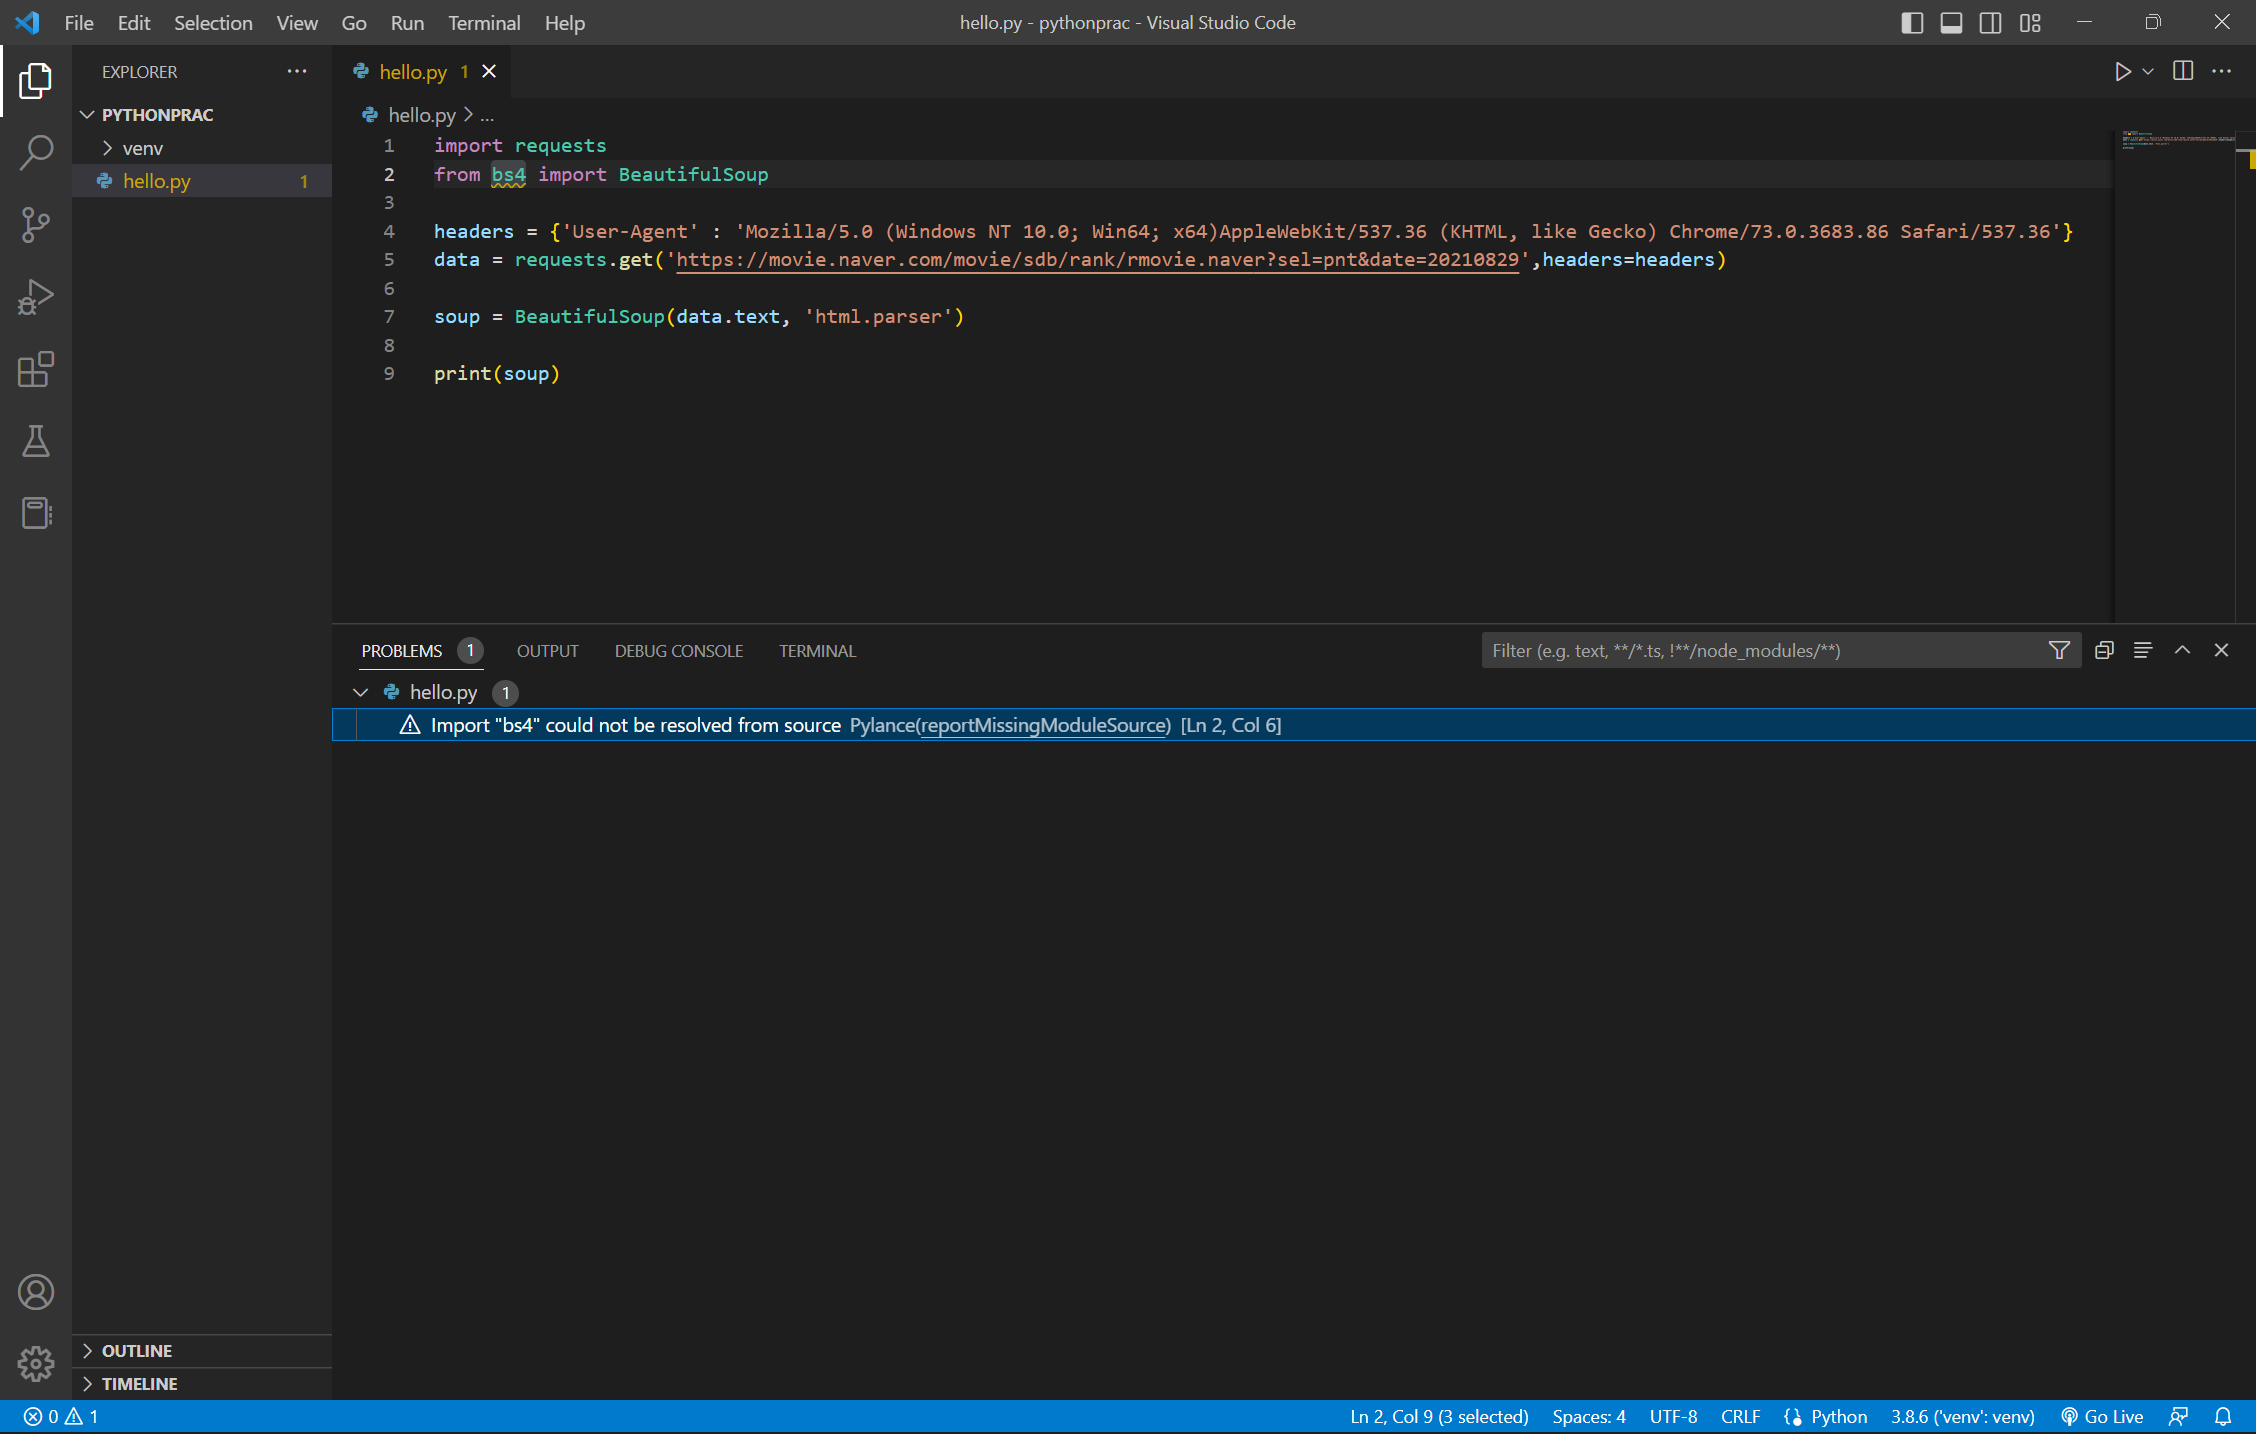Switch to the OUTPUT panel tab
Screen dimensions: 2256x1434
pyautogui.click(x=547, y=651)
